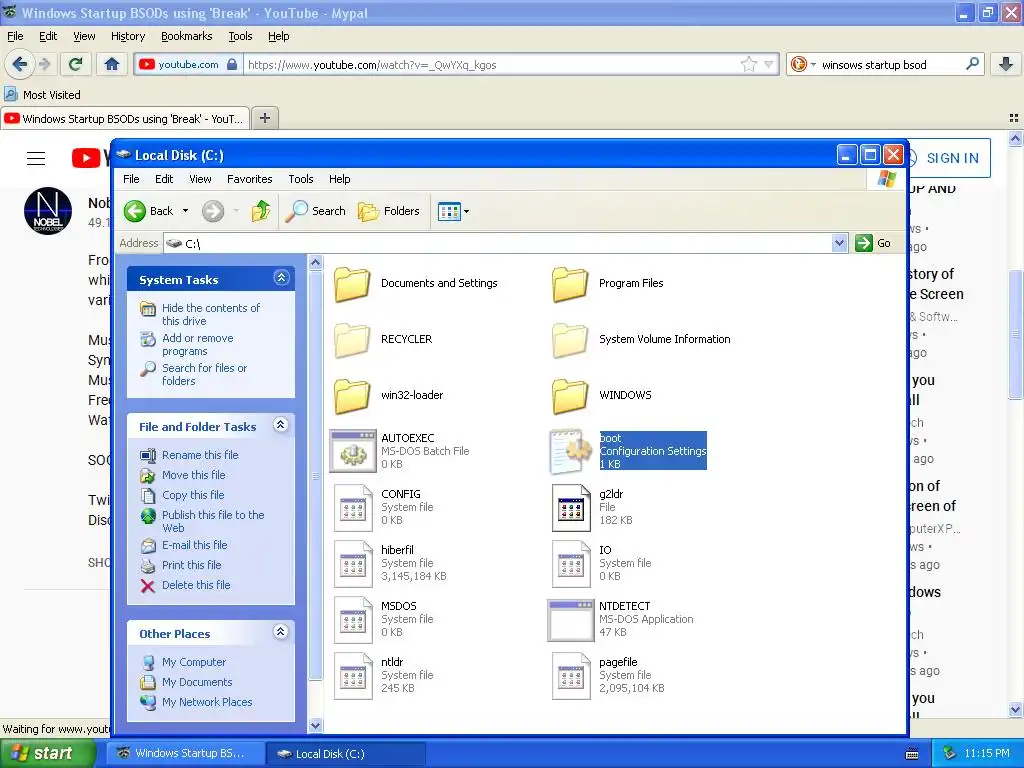Bookmark page with the star icon
The height and width of the screenshot is (768, 1024).
click(x=748, y=65)
